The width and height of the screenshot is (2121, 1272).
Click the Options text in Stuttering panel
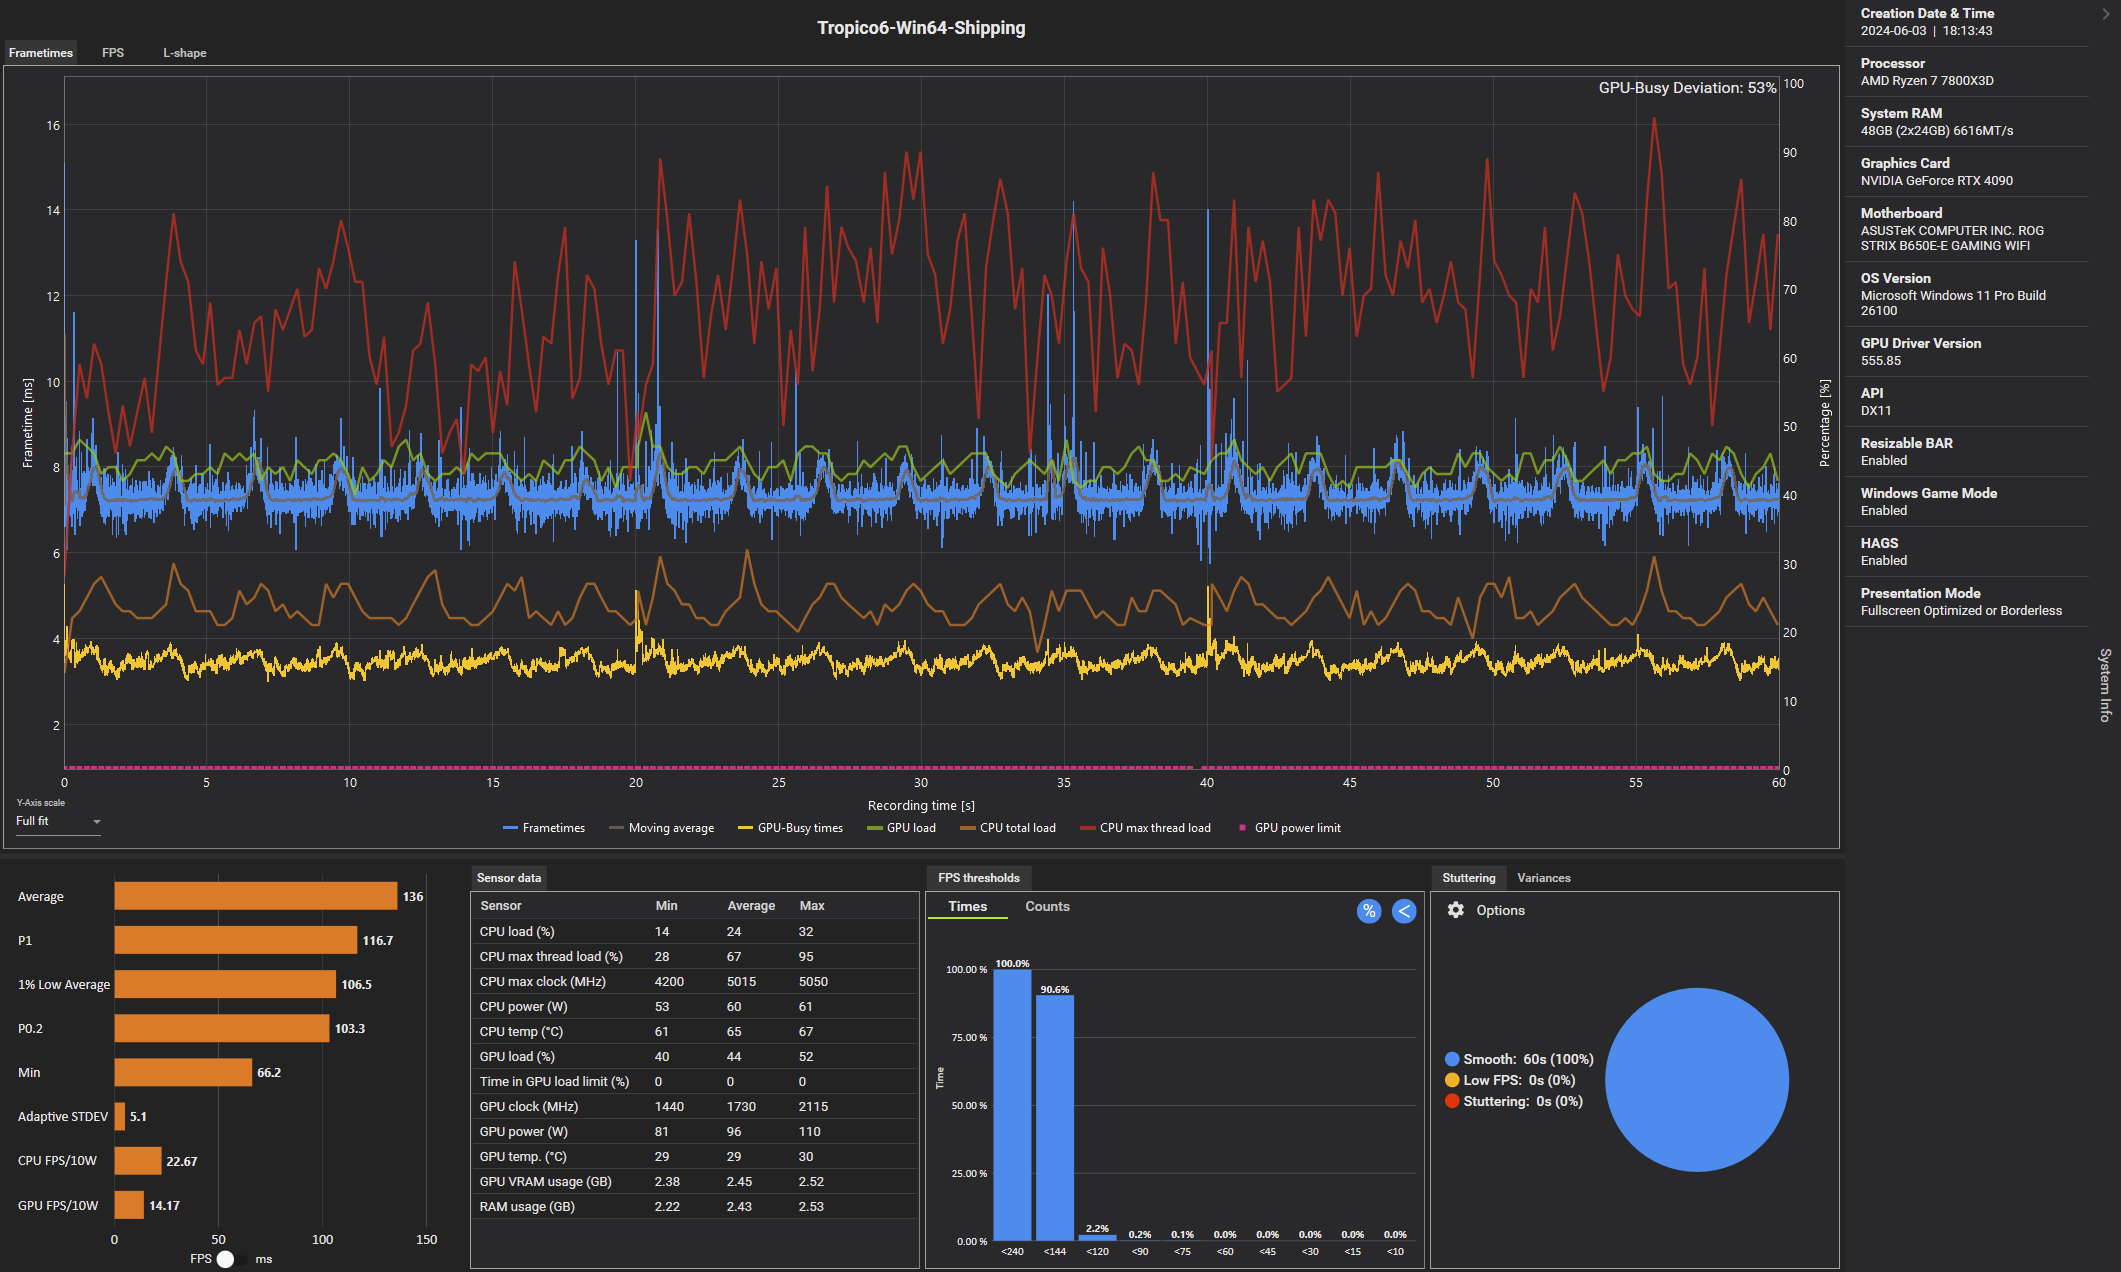click(x=1500, y=910)
